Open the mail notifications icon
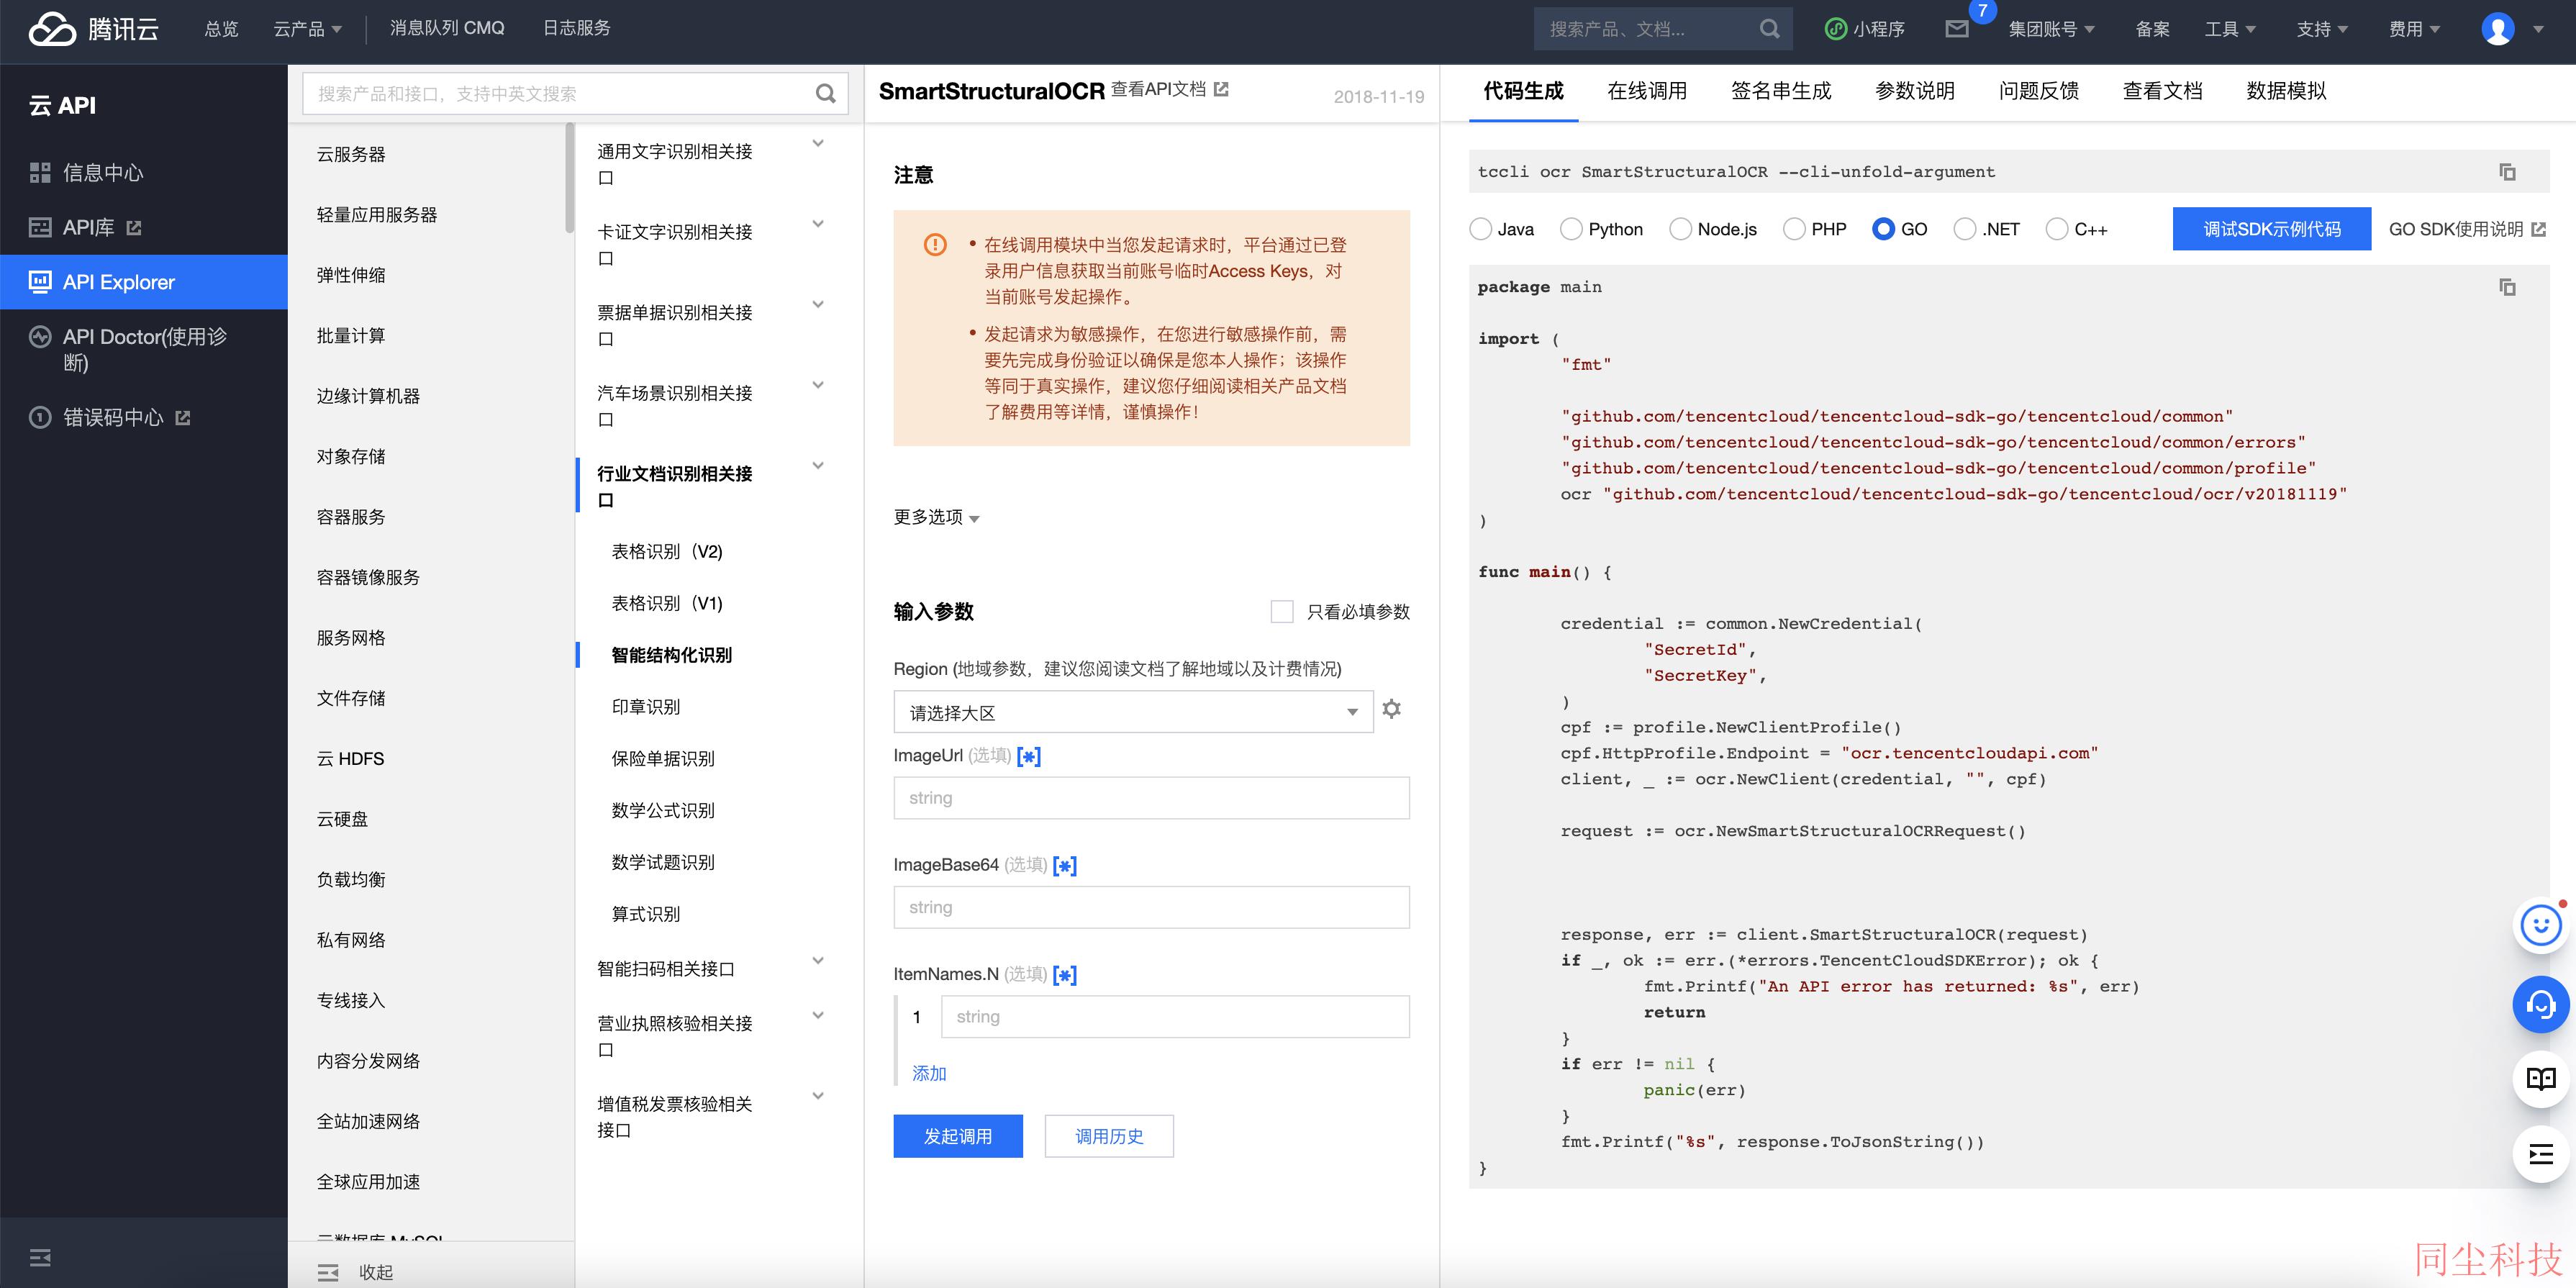This screenshot has width=2576, height=1288. [1957, 29]
